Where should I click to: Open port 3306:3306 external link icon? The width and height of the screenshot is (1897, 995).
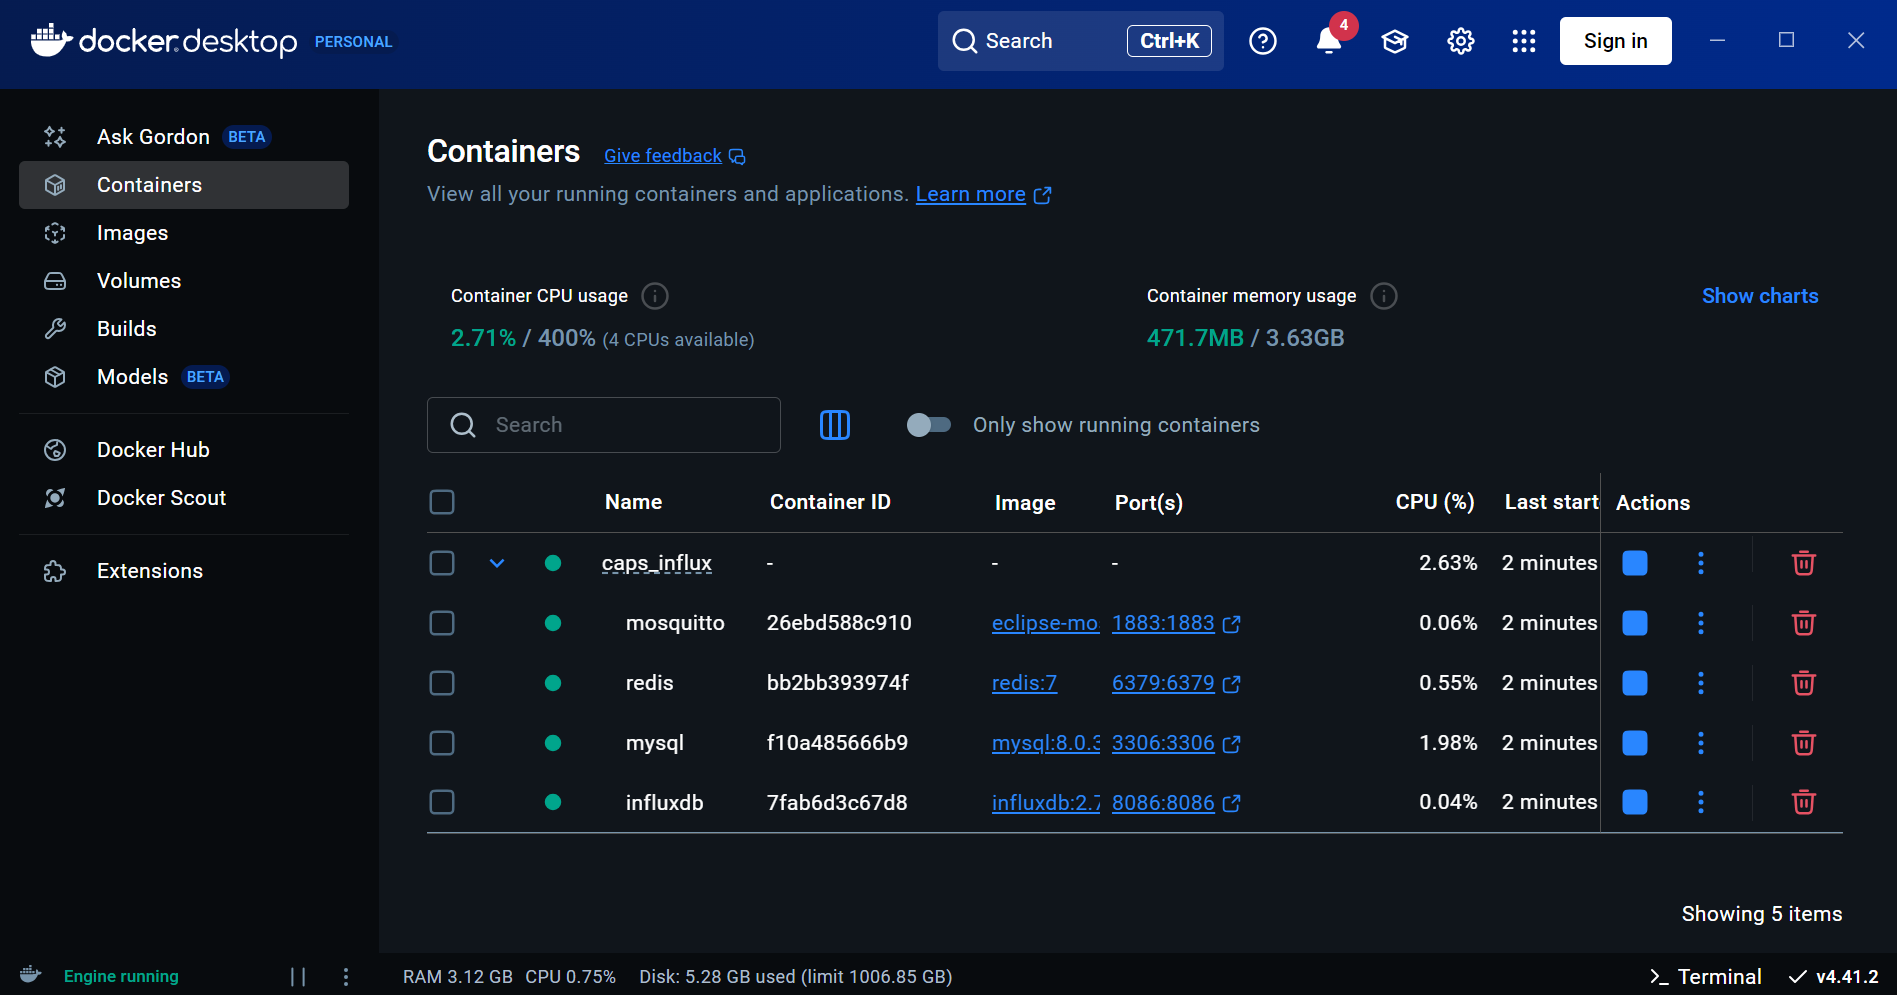click(x=1232, y=744)
